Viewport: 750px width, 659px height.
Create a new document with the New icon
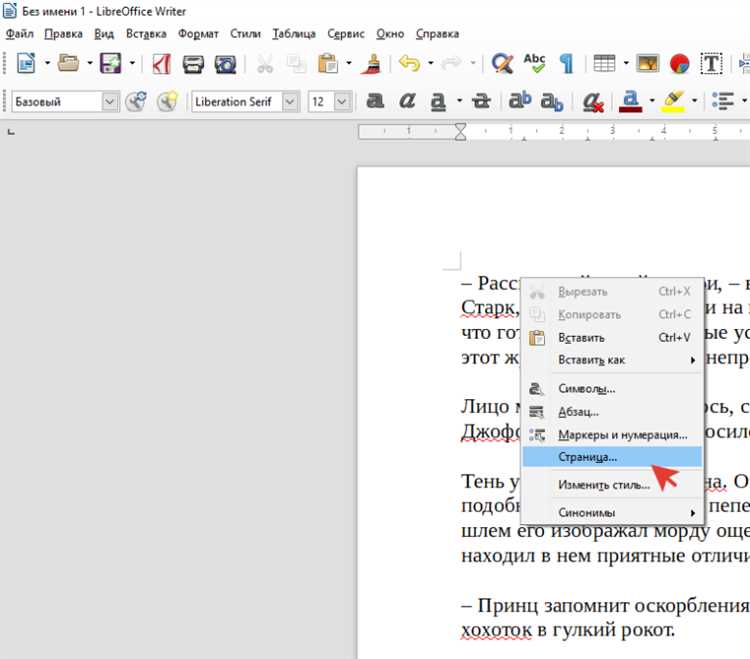point(26,63)
